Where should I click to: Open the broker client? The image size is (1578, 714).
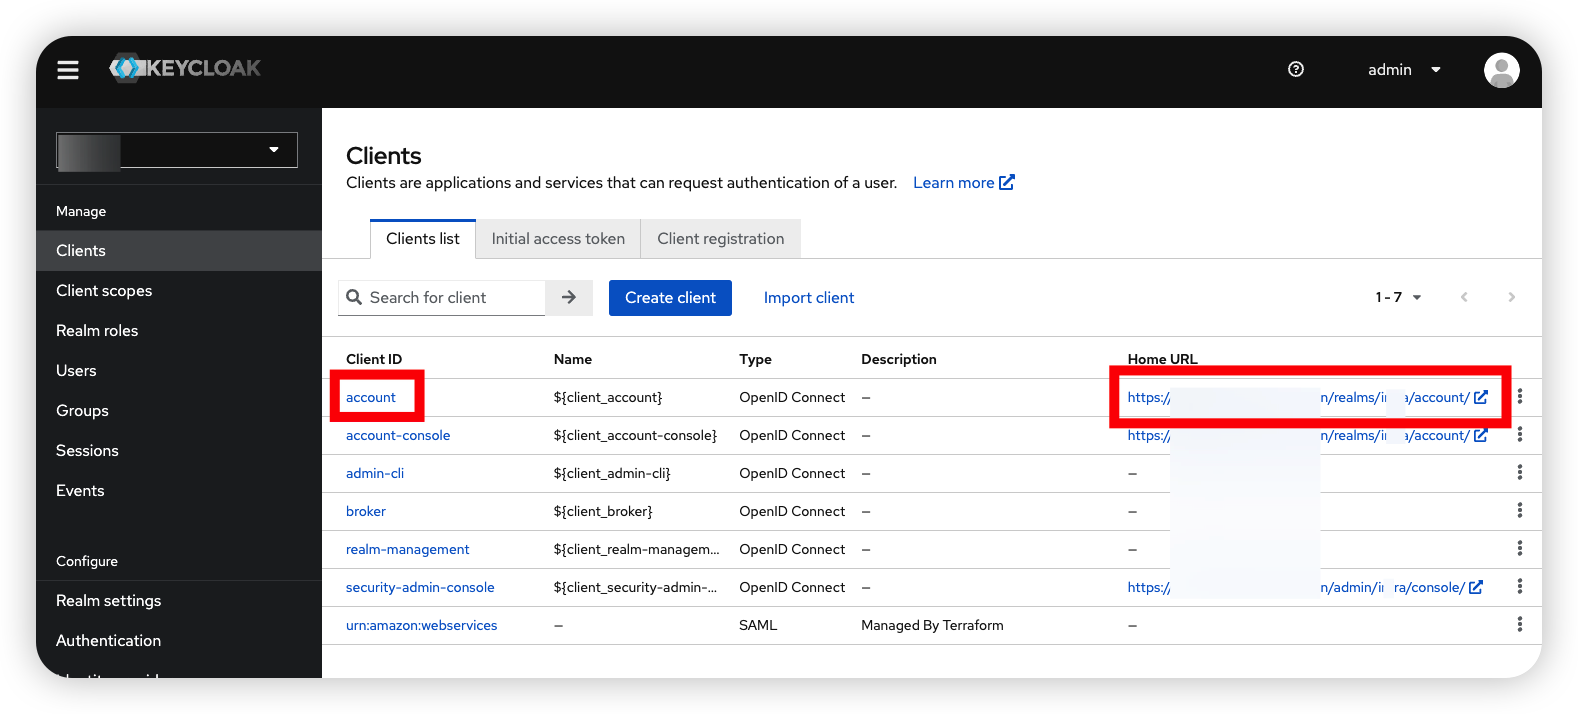366,512
